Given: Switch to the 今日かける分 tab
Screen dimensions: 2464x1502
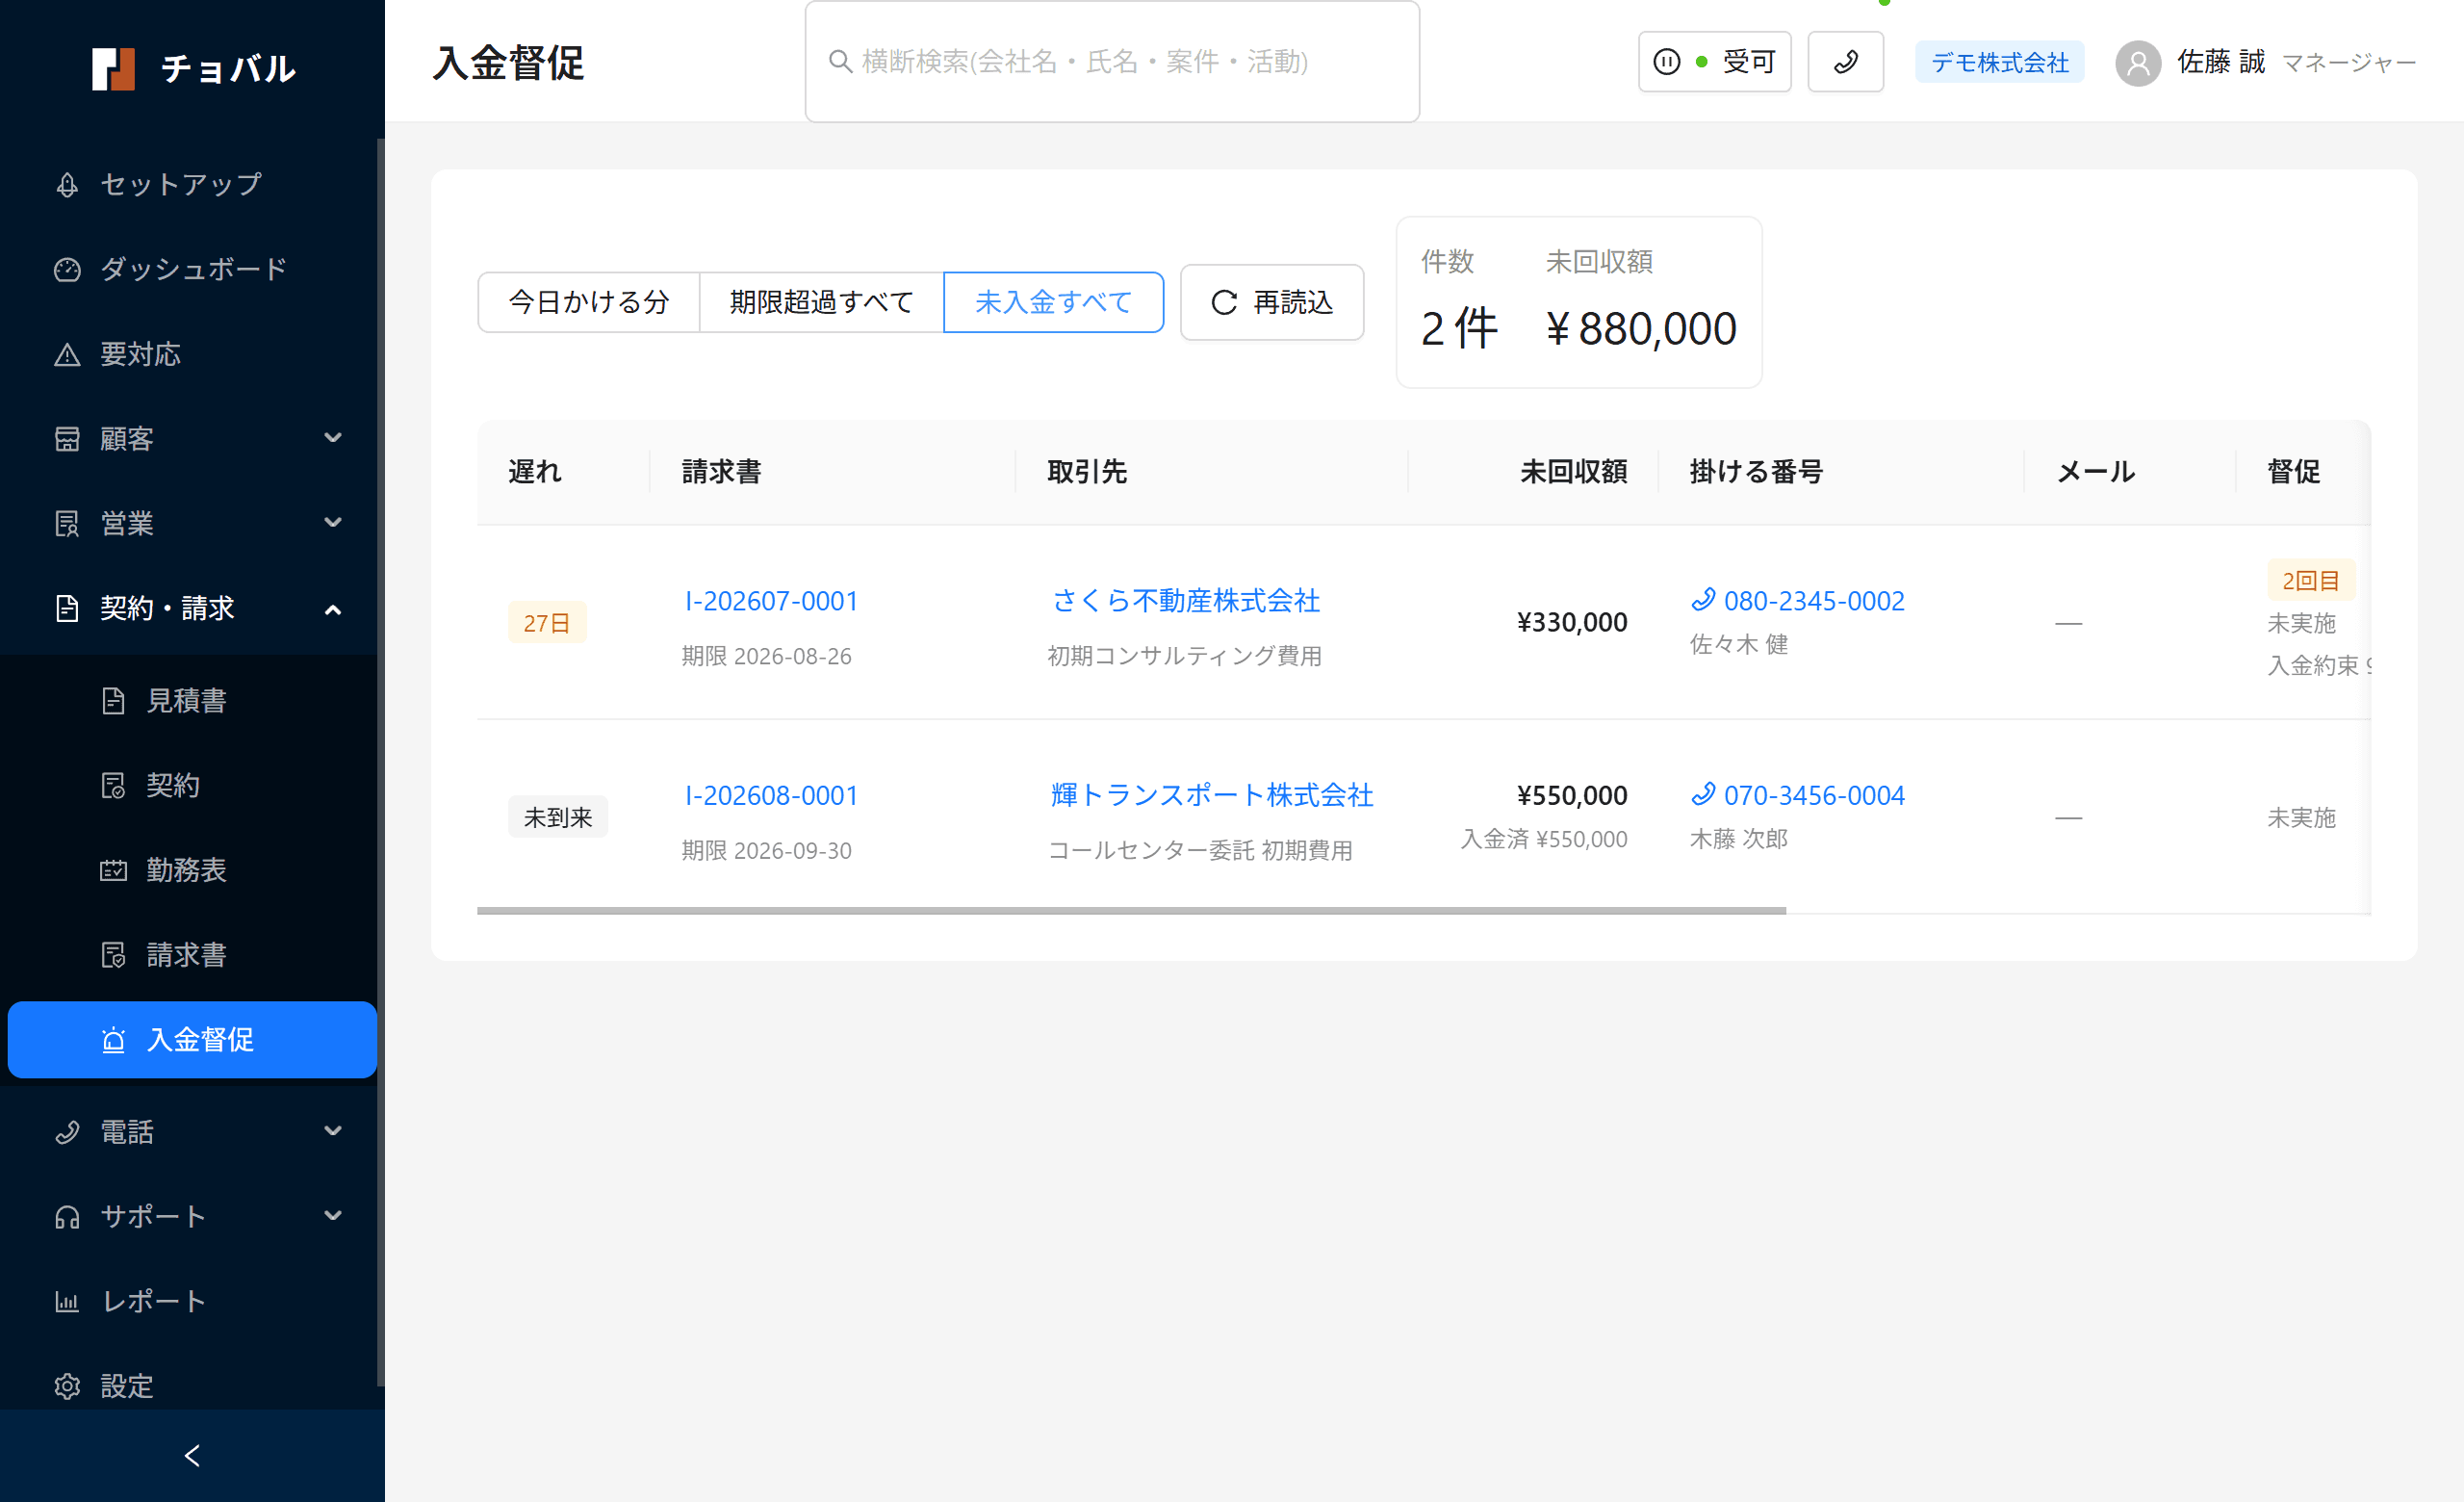Looking at the screenshot, I should [x=589, y=302].
